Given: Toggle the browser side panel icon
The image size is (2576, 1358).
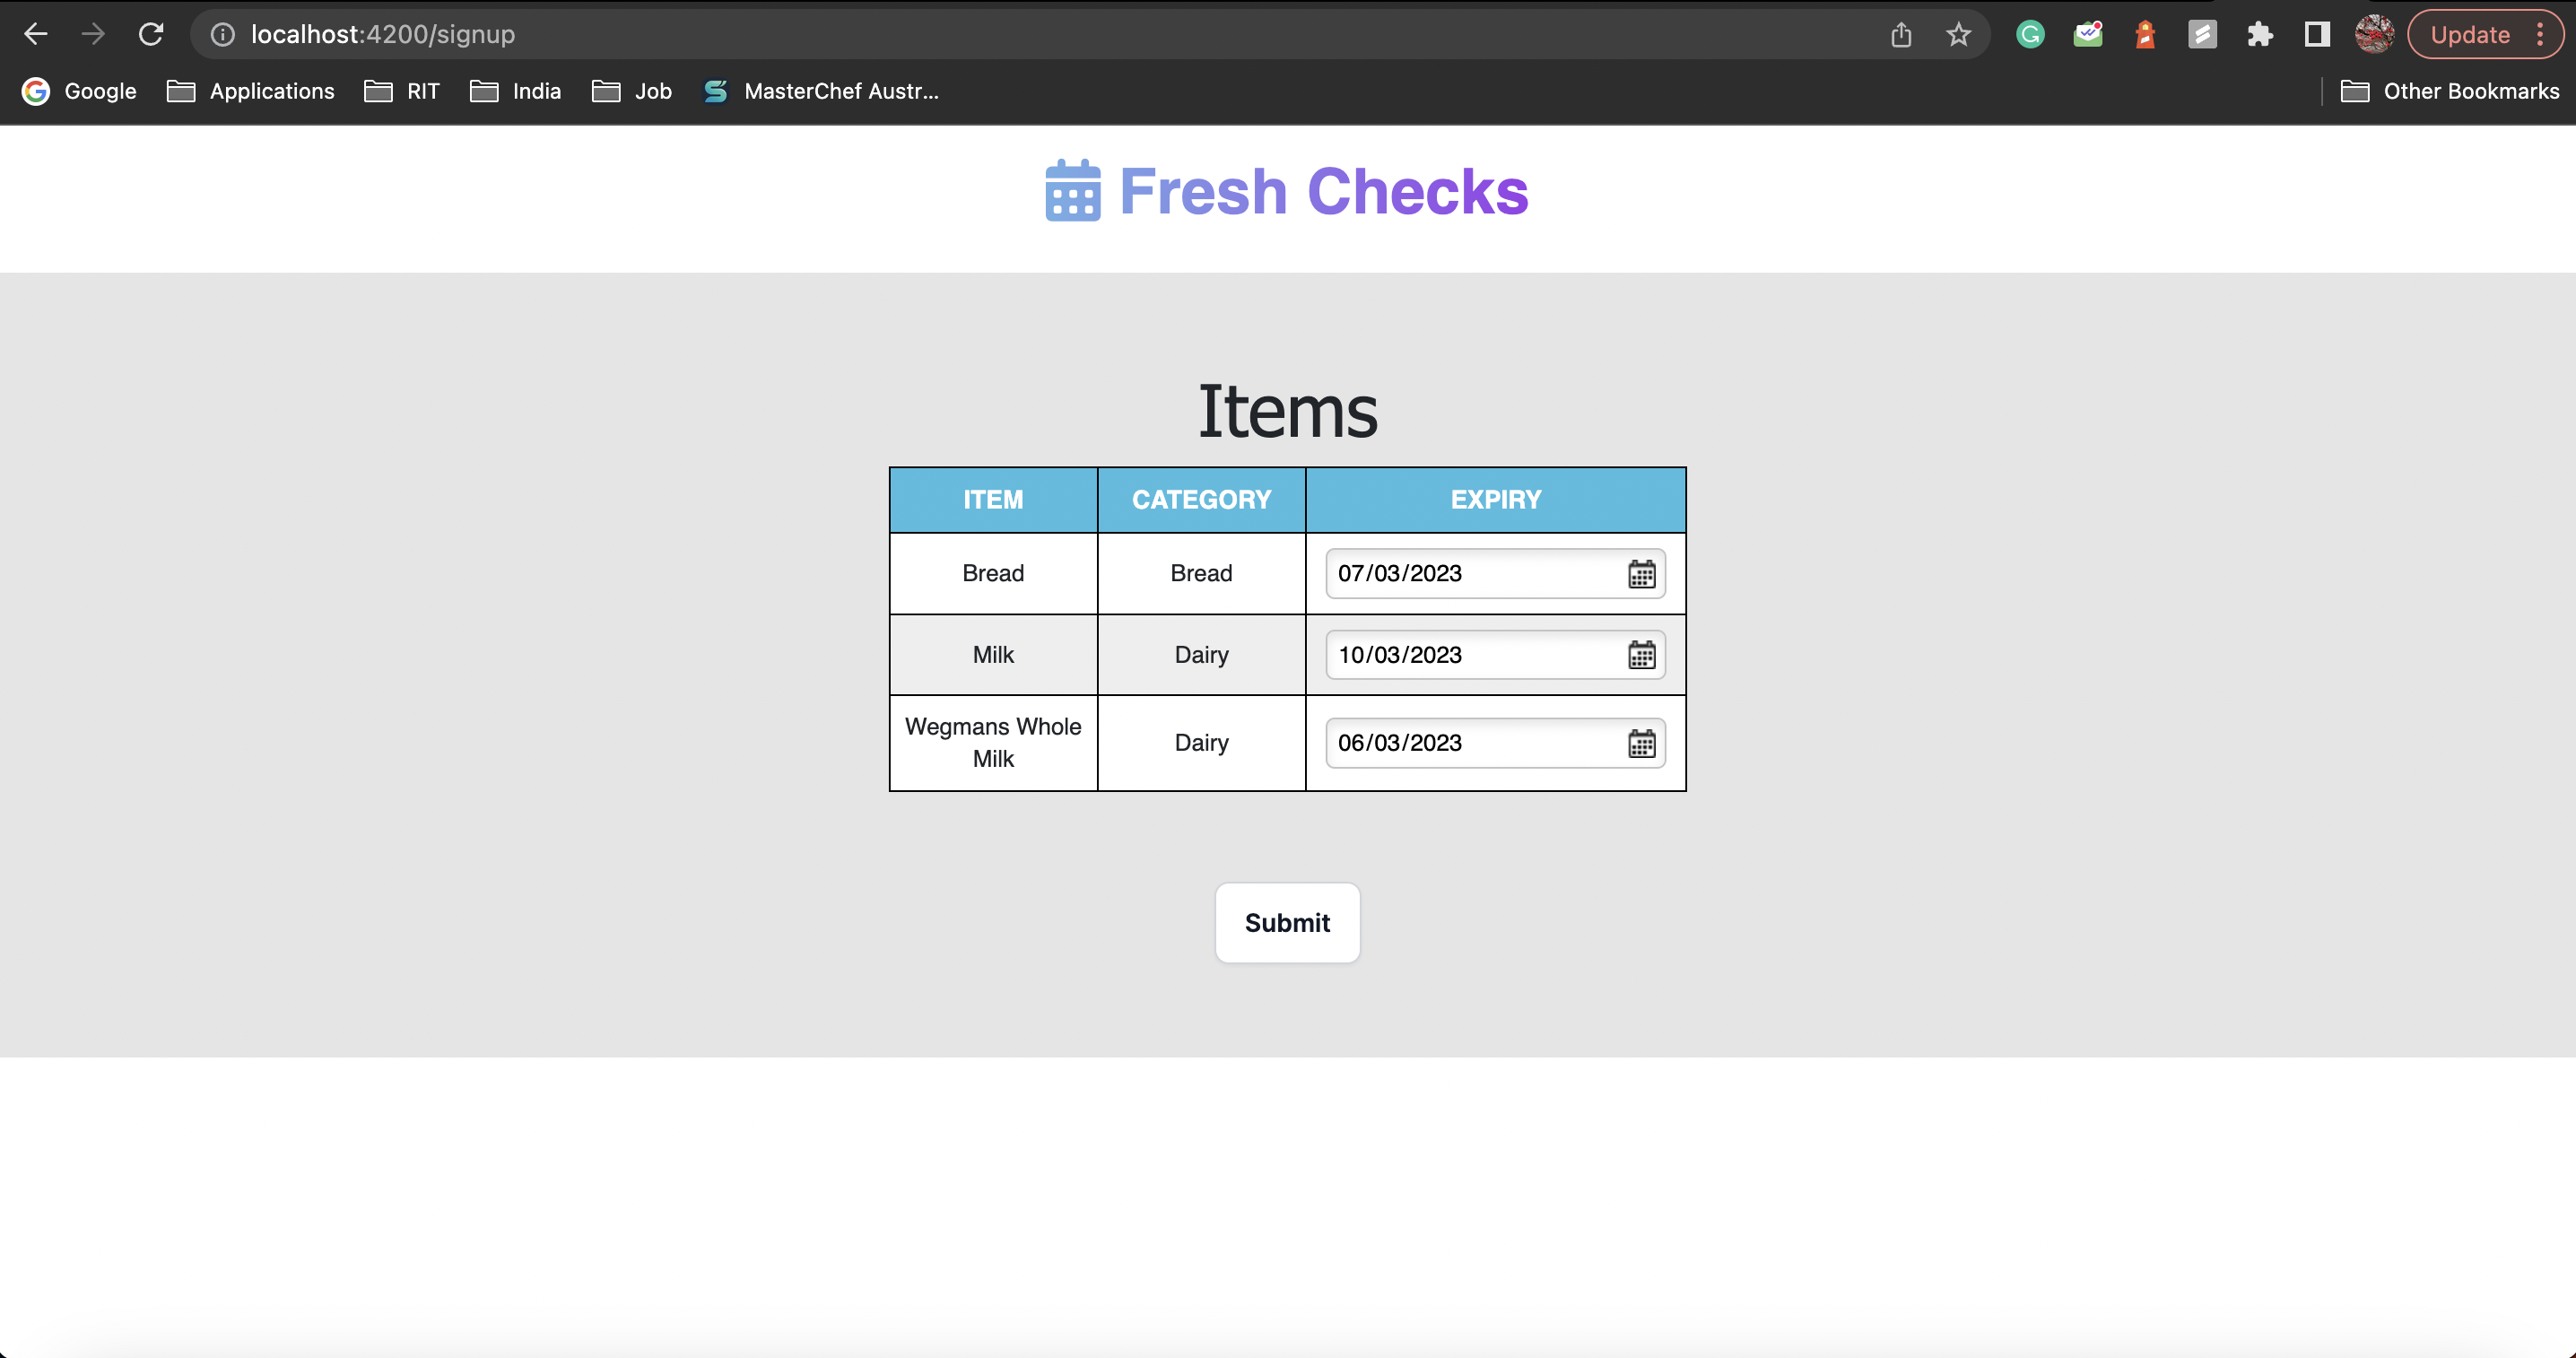Looking at the screenshot, I should (x=2317, y=35).
